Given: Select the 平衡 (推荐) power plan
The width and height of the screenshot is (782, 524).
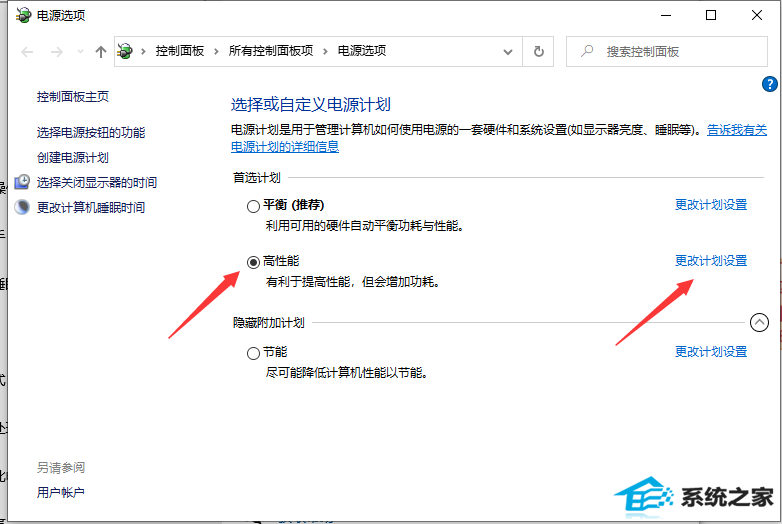Looking at the screenshot, I should click(x=253, y=206).
